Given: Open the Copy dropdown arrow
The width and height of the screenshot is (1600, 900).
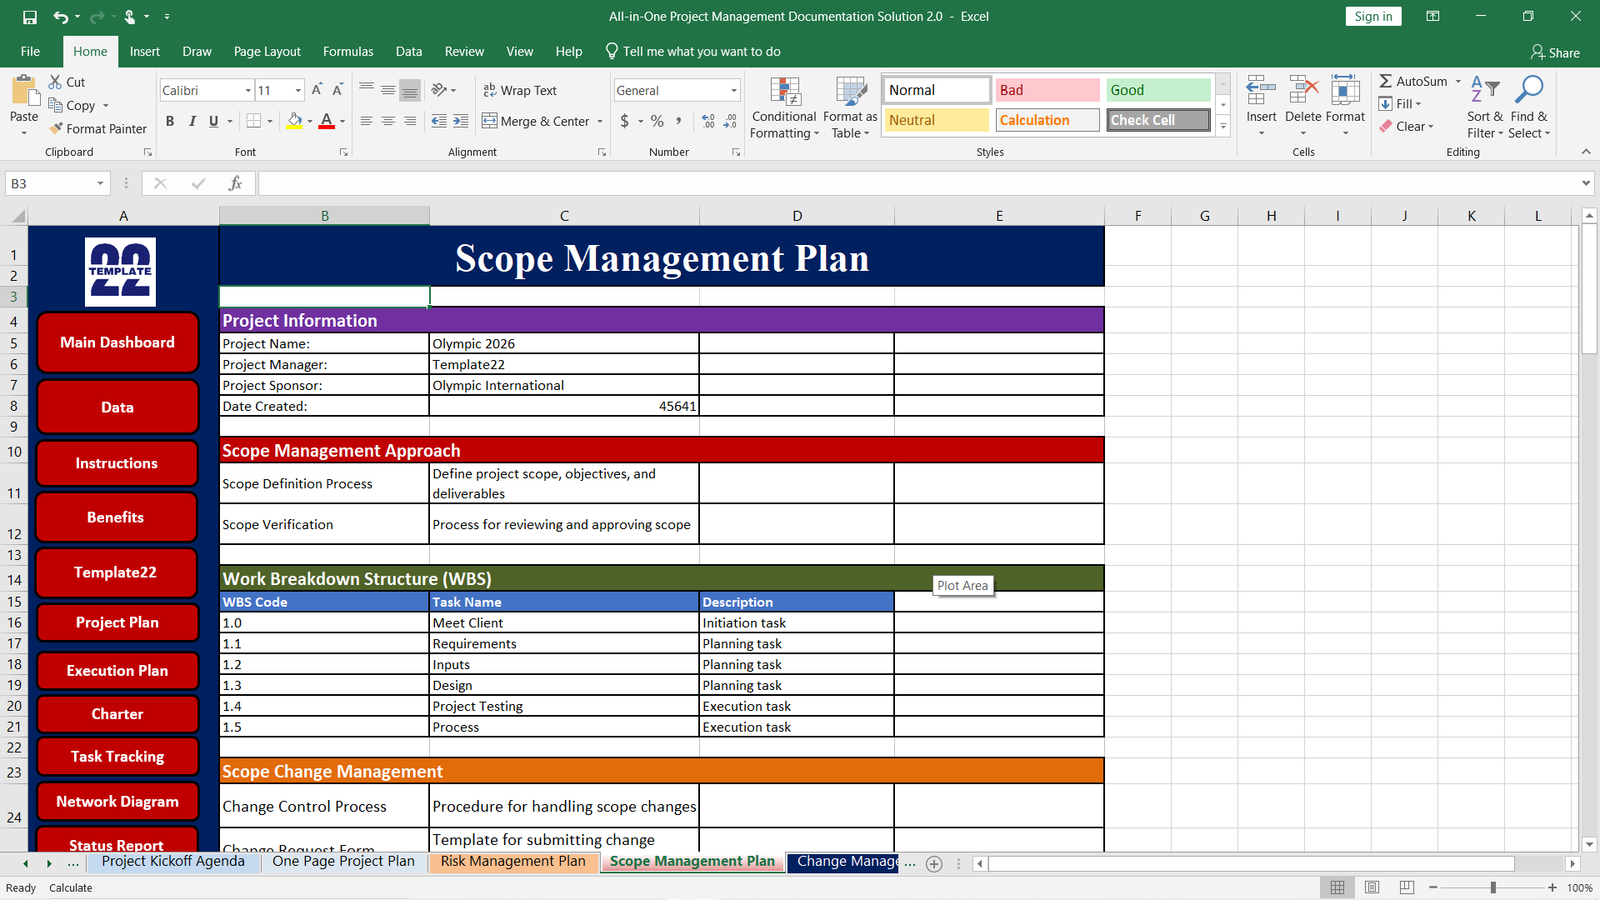Looking at the screenshot, I should pyautogui.click(x=105, y=106).
